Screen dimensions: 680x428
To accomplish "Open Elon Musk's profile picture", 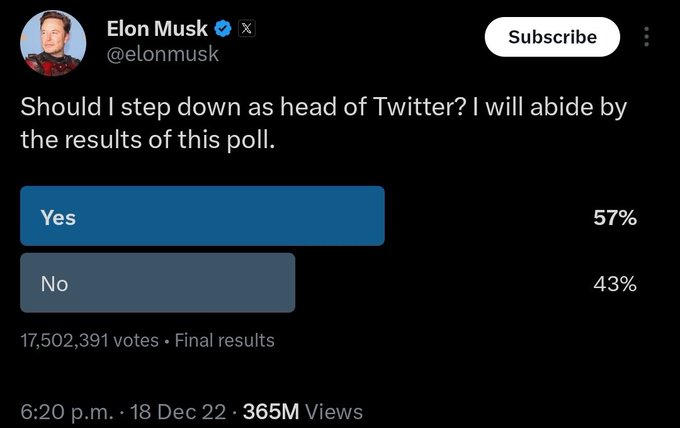I will pos(53,43).
